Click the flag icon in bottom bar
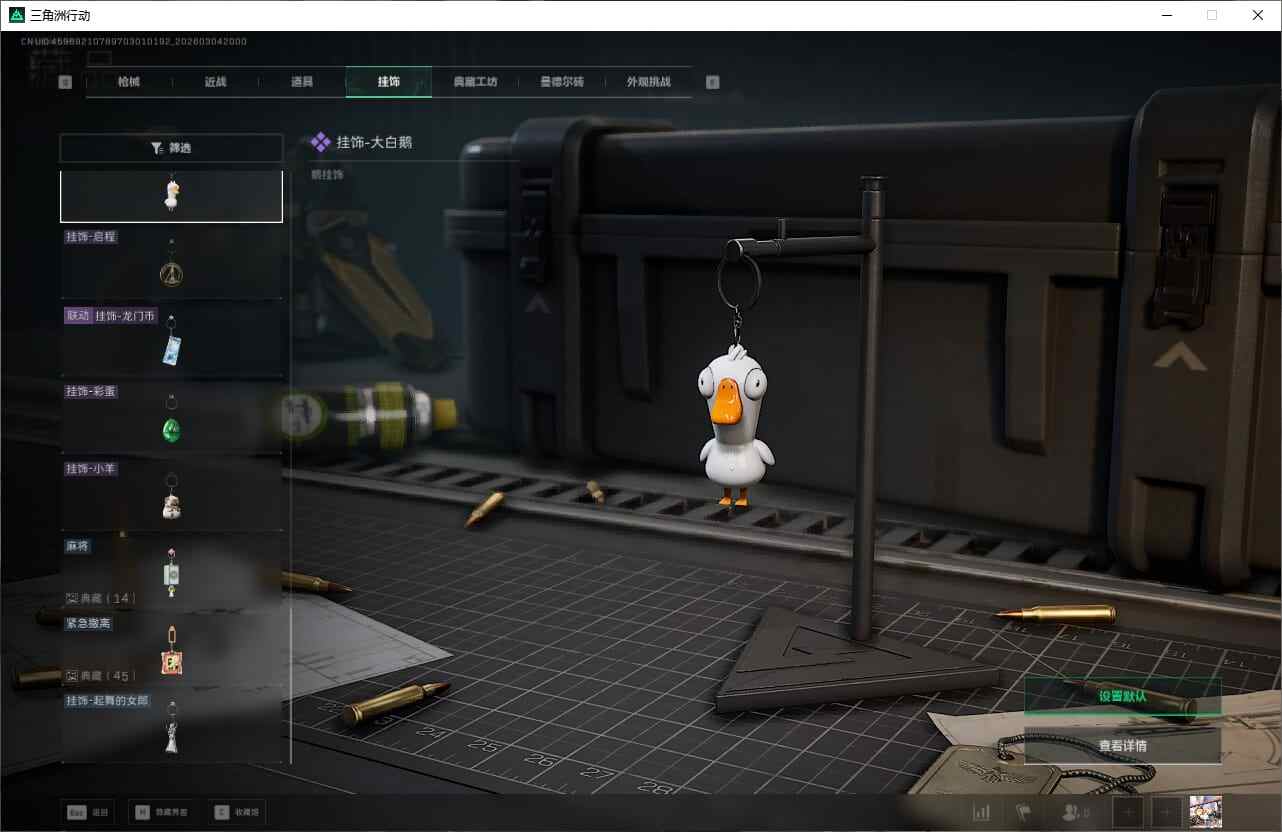This screenshot has height=832, width=1282. click(x=1023, y=812)
